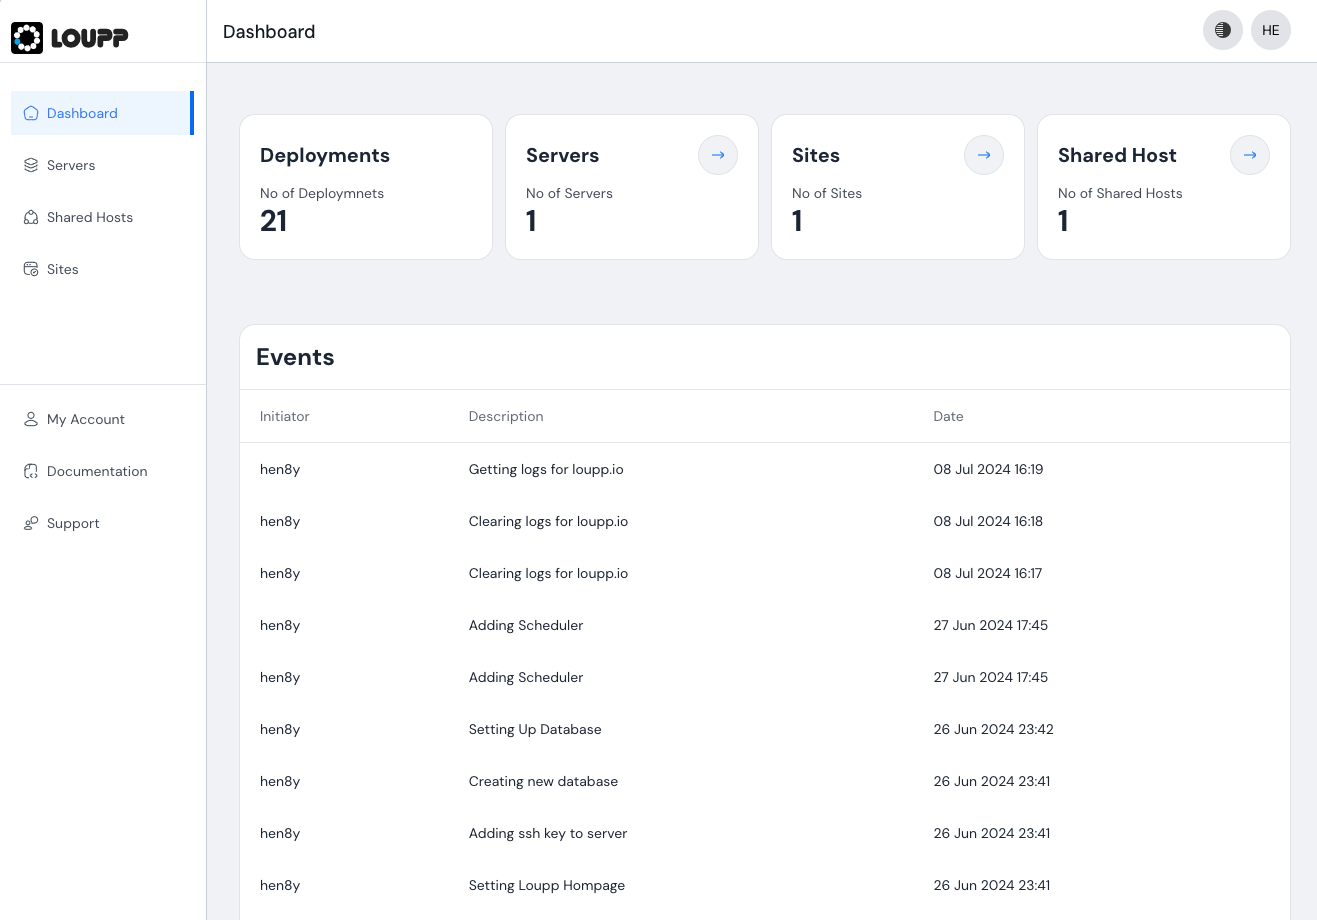The height and width of the screenshot is (920, 1317).
Task: Select Shared Hosts in the sidebar menu
Action: point(90,217)
